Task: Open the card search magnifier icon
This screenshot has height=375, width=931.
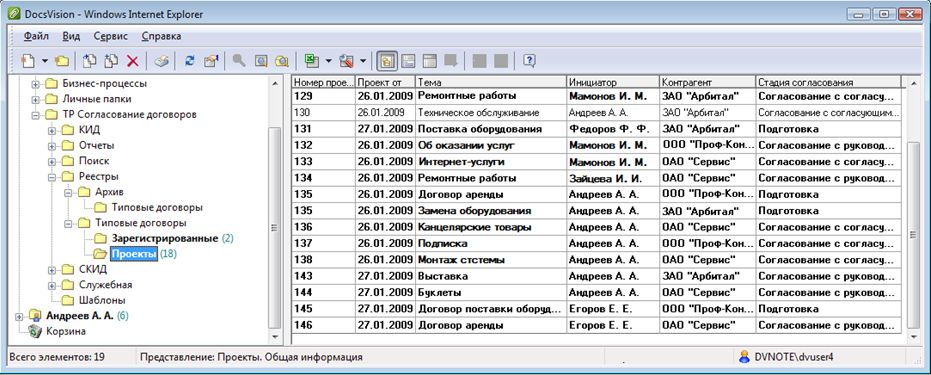Action: [261, 61]
